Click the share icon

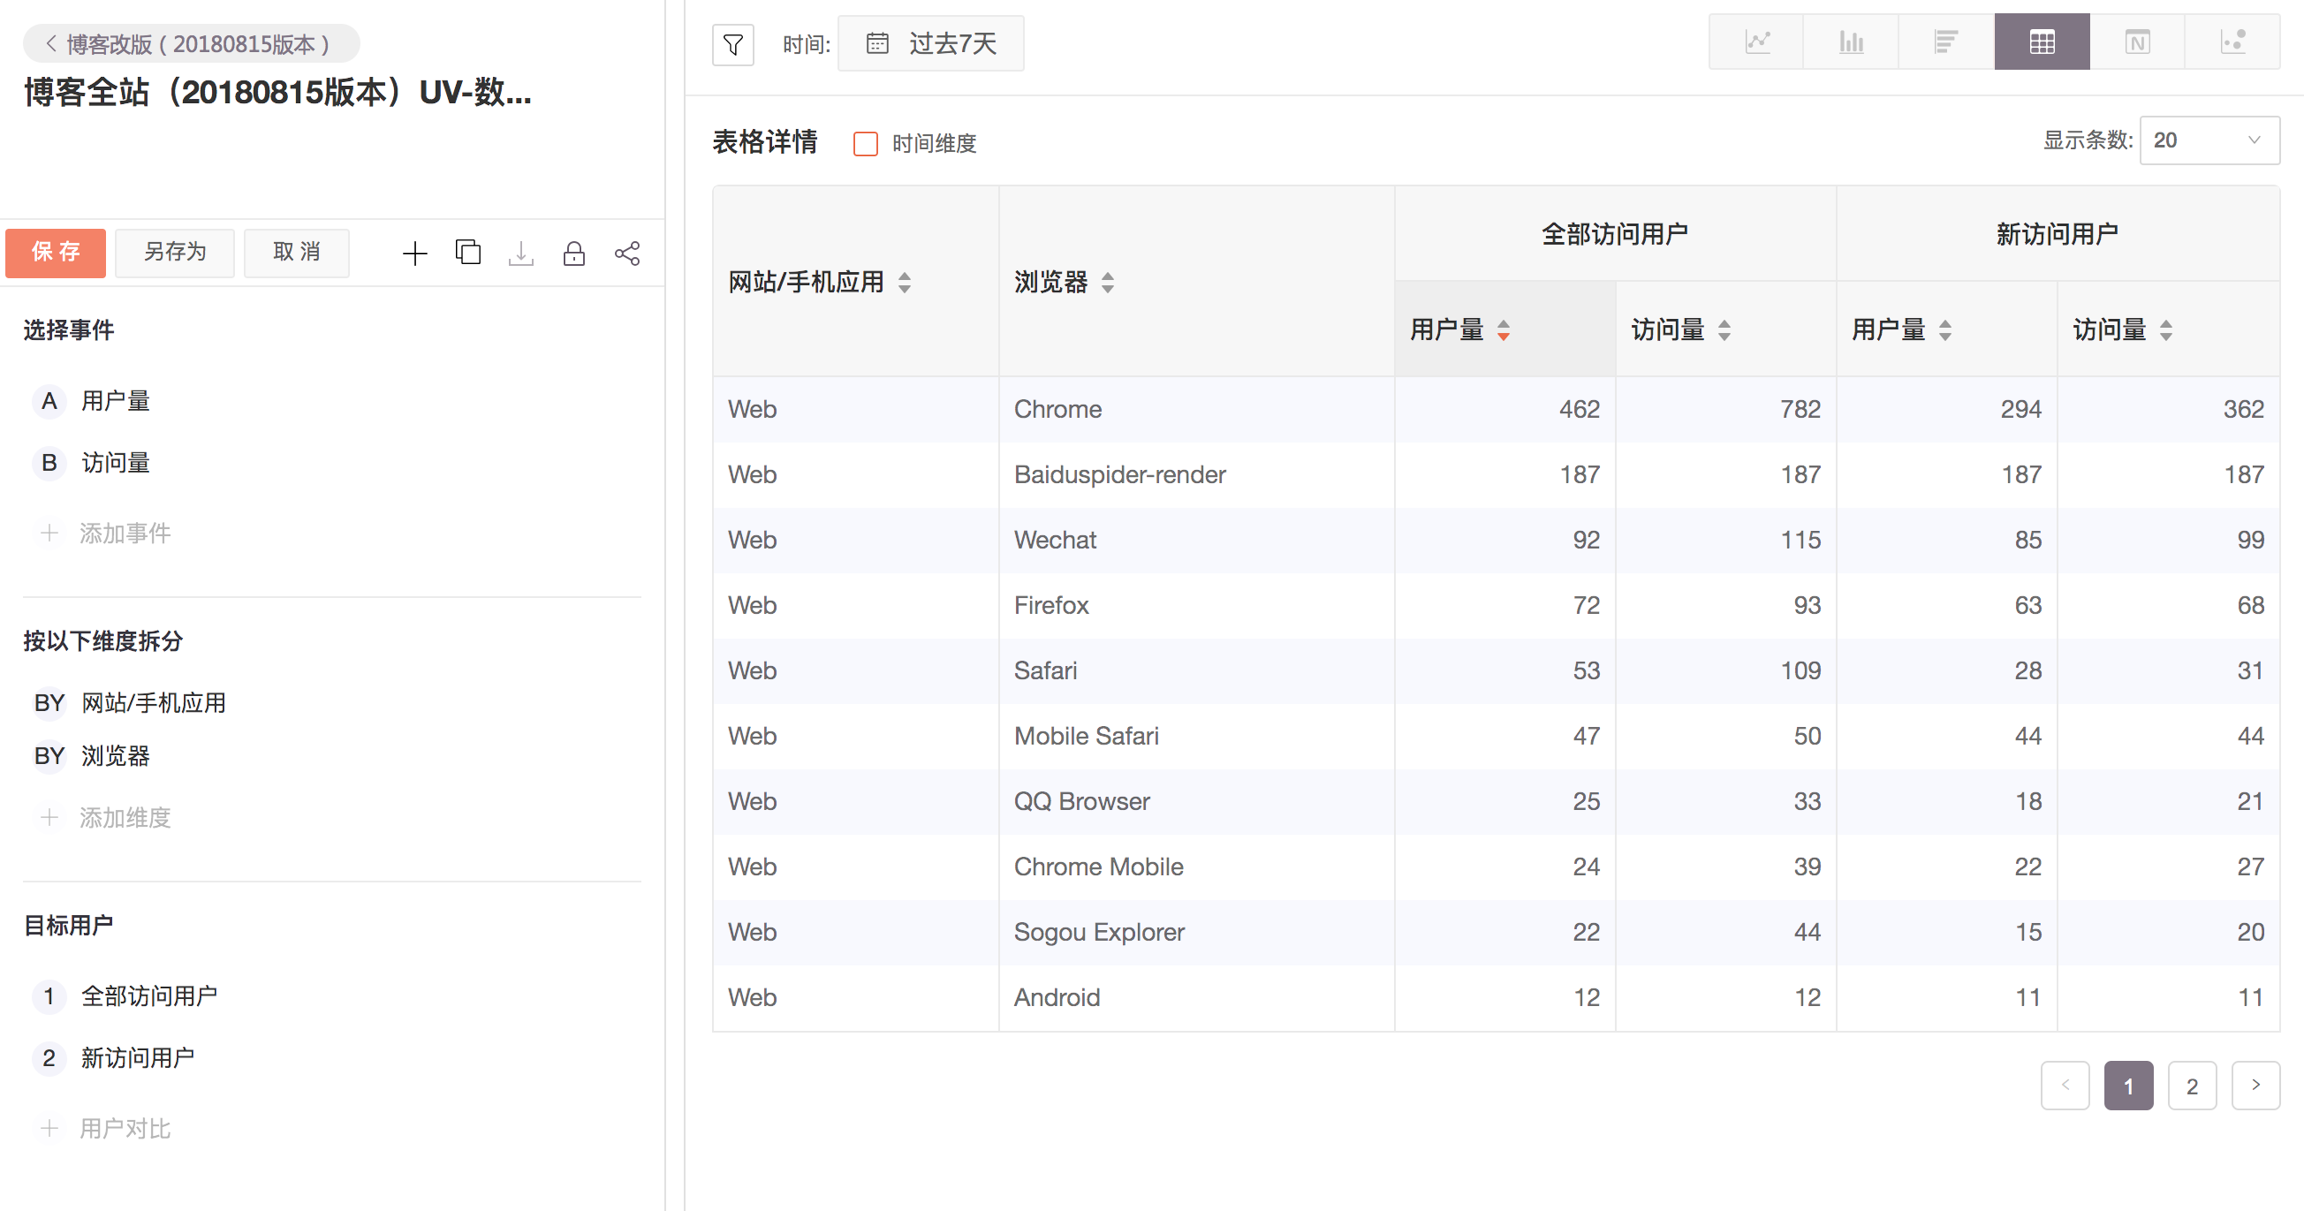[x=627, y=253]
